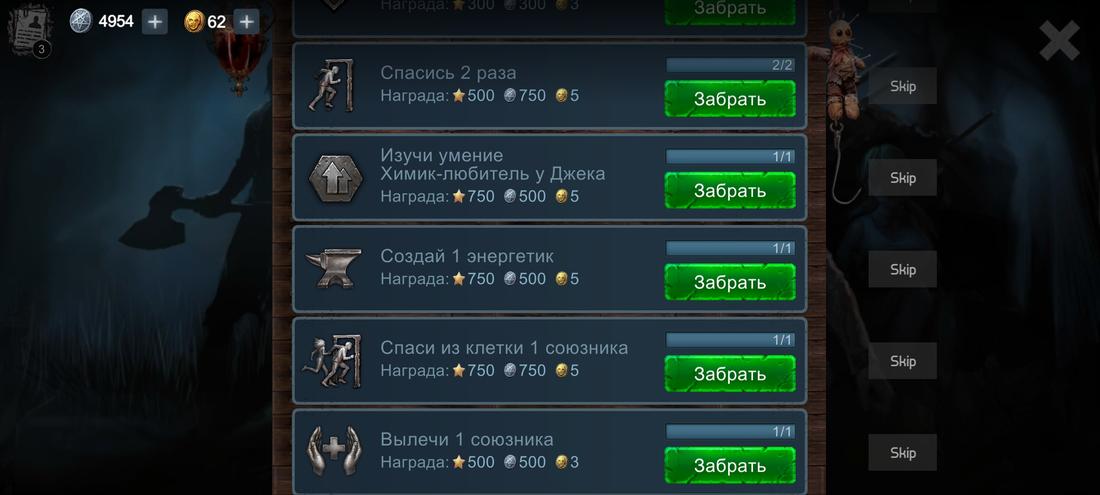The image size is (1100, 495).
Task: Claim reward for Создай 1 энергетик
Action: [x=730, y=282]
